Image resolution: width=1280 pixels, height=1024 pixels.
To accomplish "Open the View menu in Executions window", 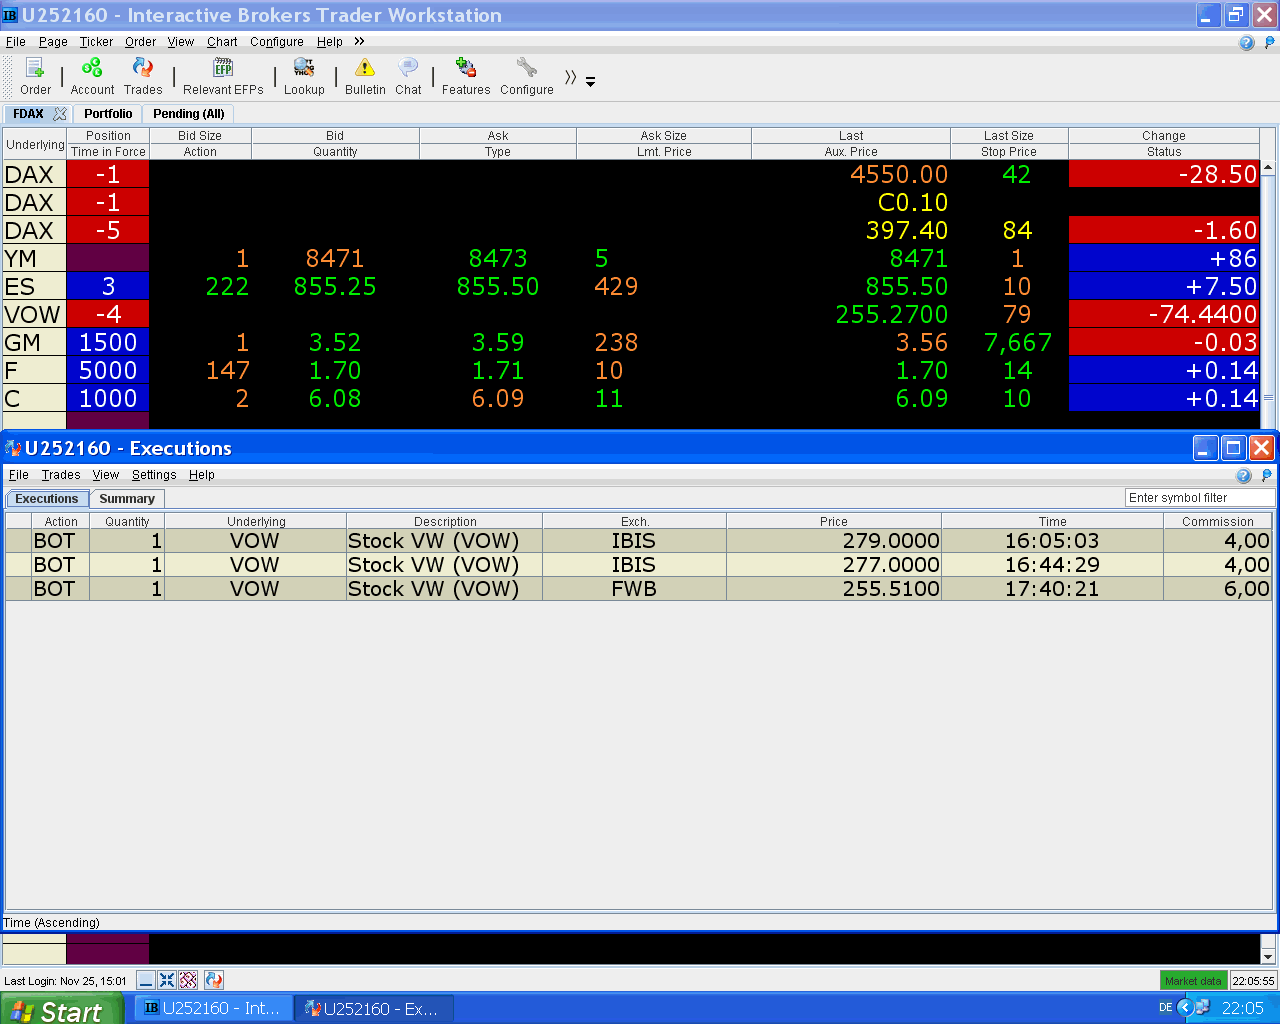I will point(106,475).
